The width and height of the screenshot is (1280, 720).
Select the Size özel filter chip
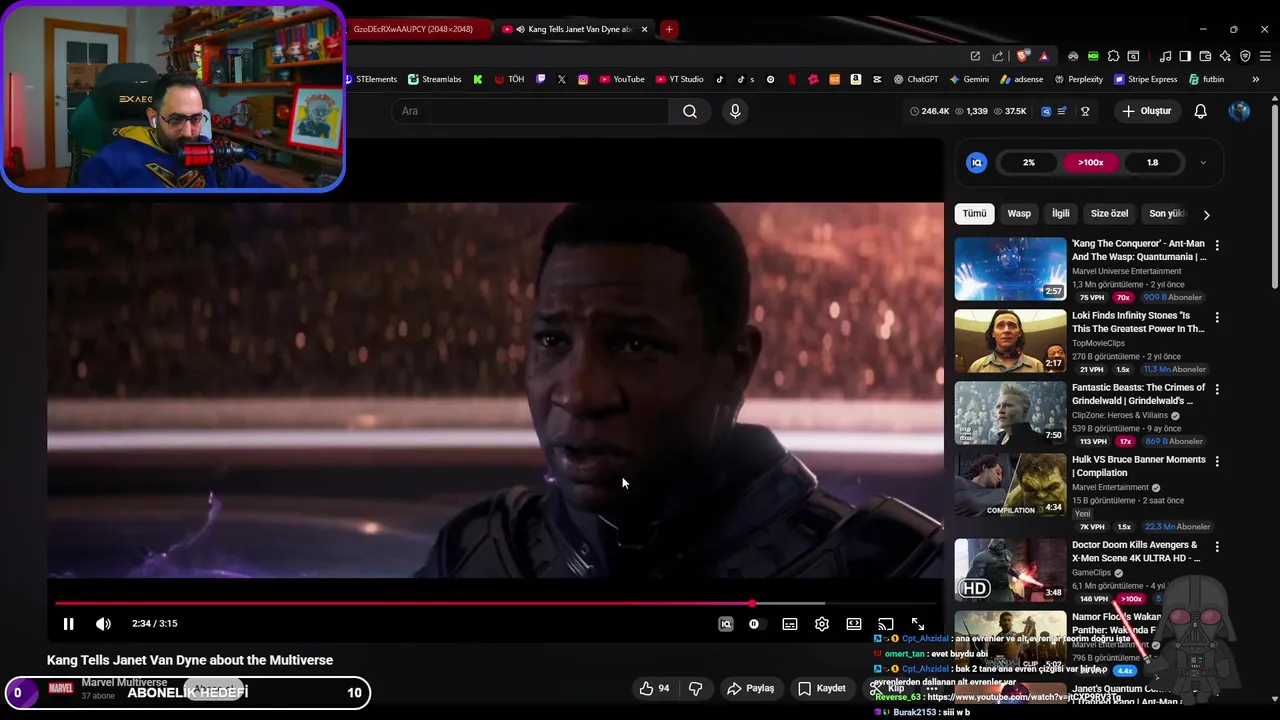click(x=1109, y=213)
